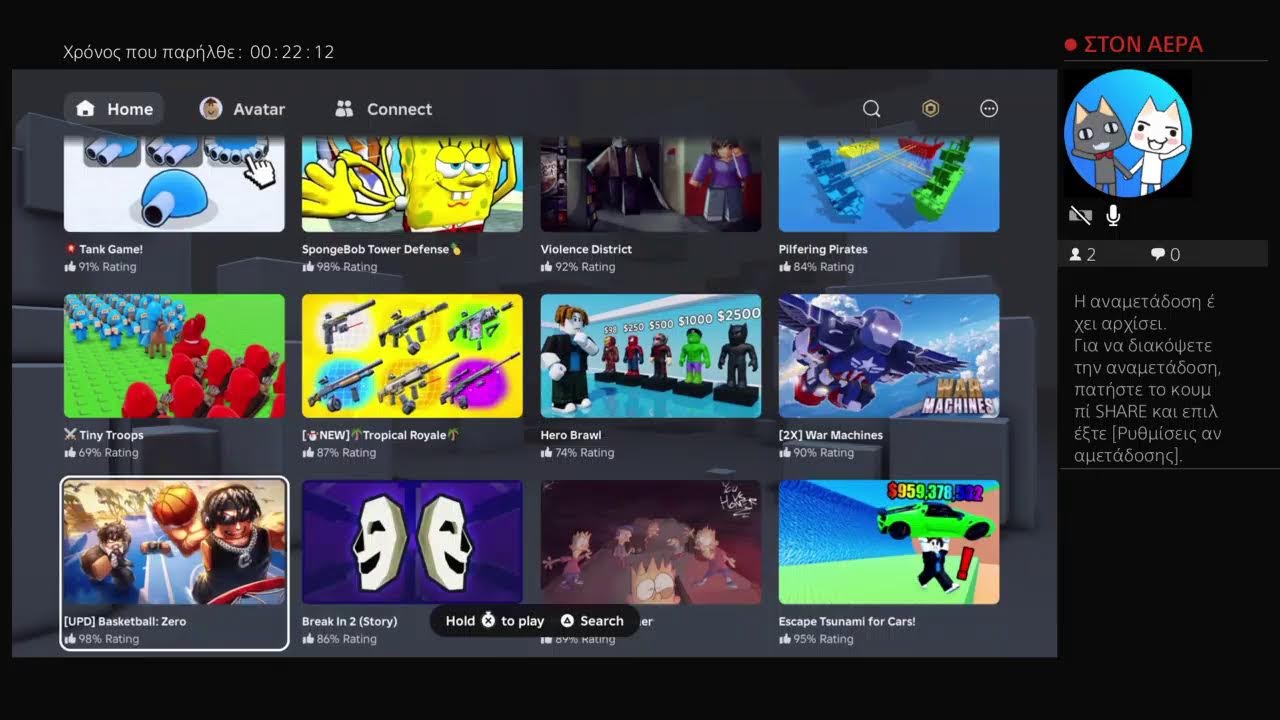Viewport: 1280px width, 720px height.
Task: Click the streamer cat avatar picture
Action: coord(1127,133)
